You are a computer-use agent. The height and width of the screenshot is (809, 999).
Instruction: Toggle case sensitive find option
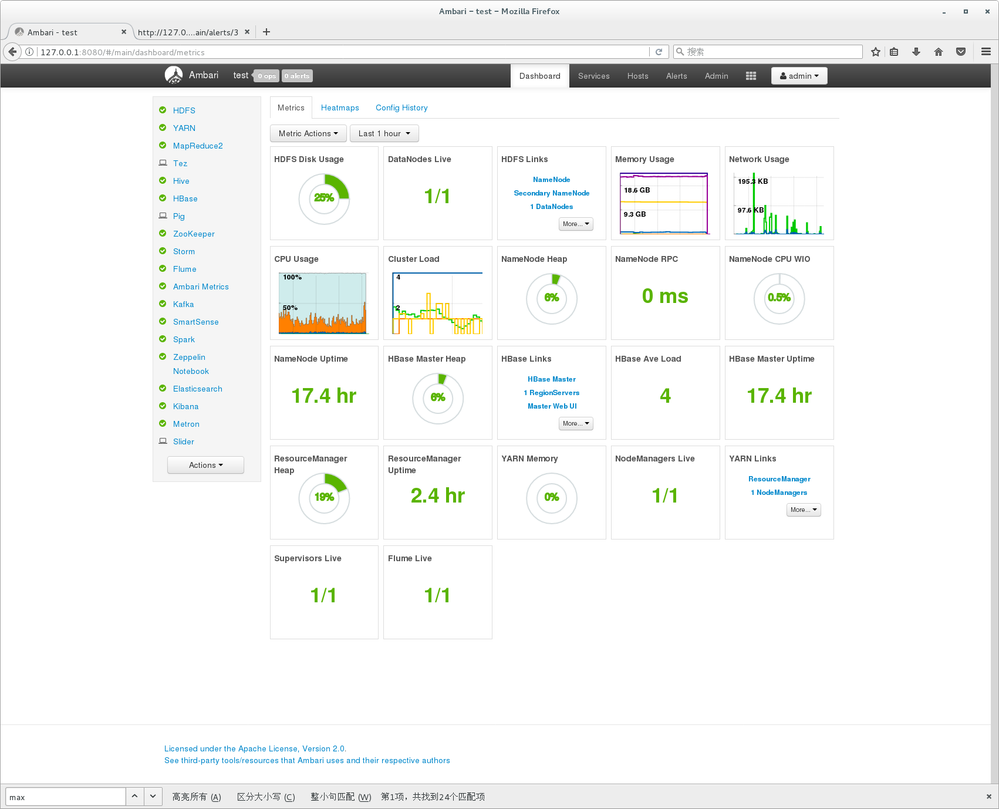[266, 797]
